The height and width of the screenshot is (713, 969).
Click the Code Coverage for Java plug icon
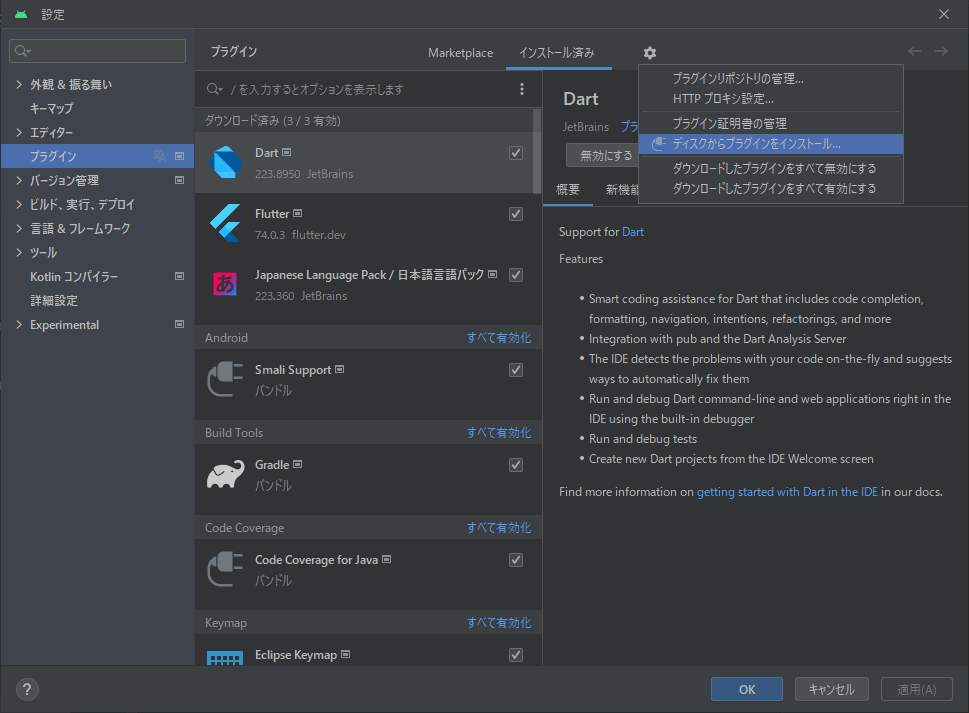225,570
